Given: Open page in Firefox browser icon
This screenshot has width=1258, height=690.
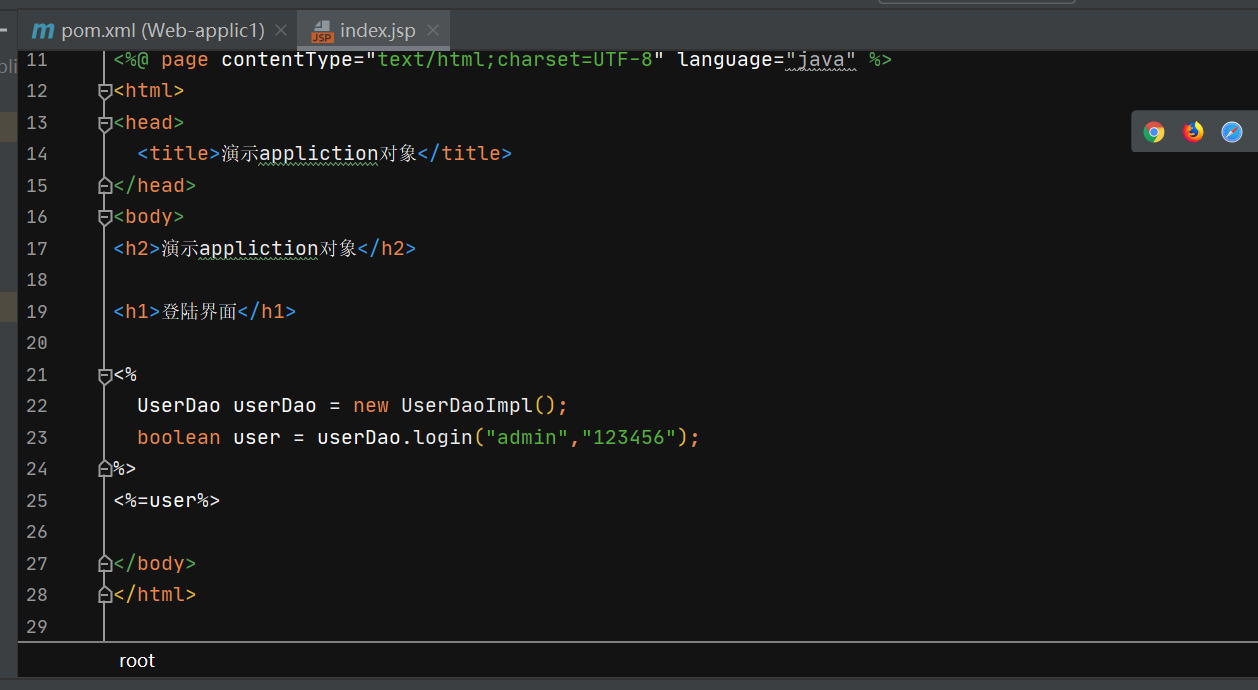Looking at the screenshot, I should [x=1193, y=132].
